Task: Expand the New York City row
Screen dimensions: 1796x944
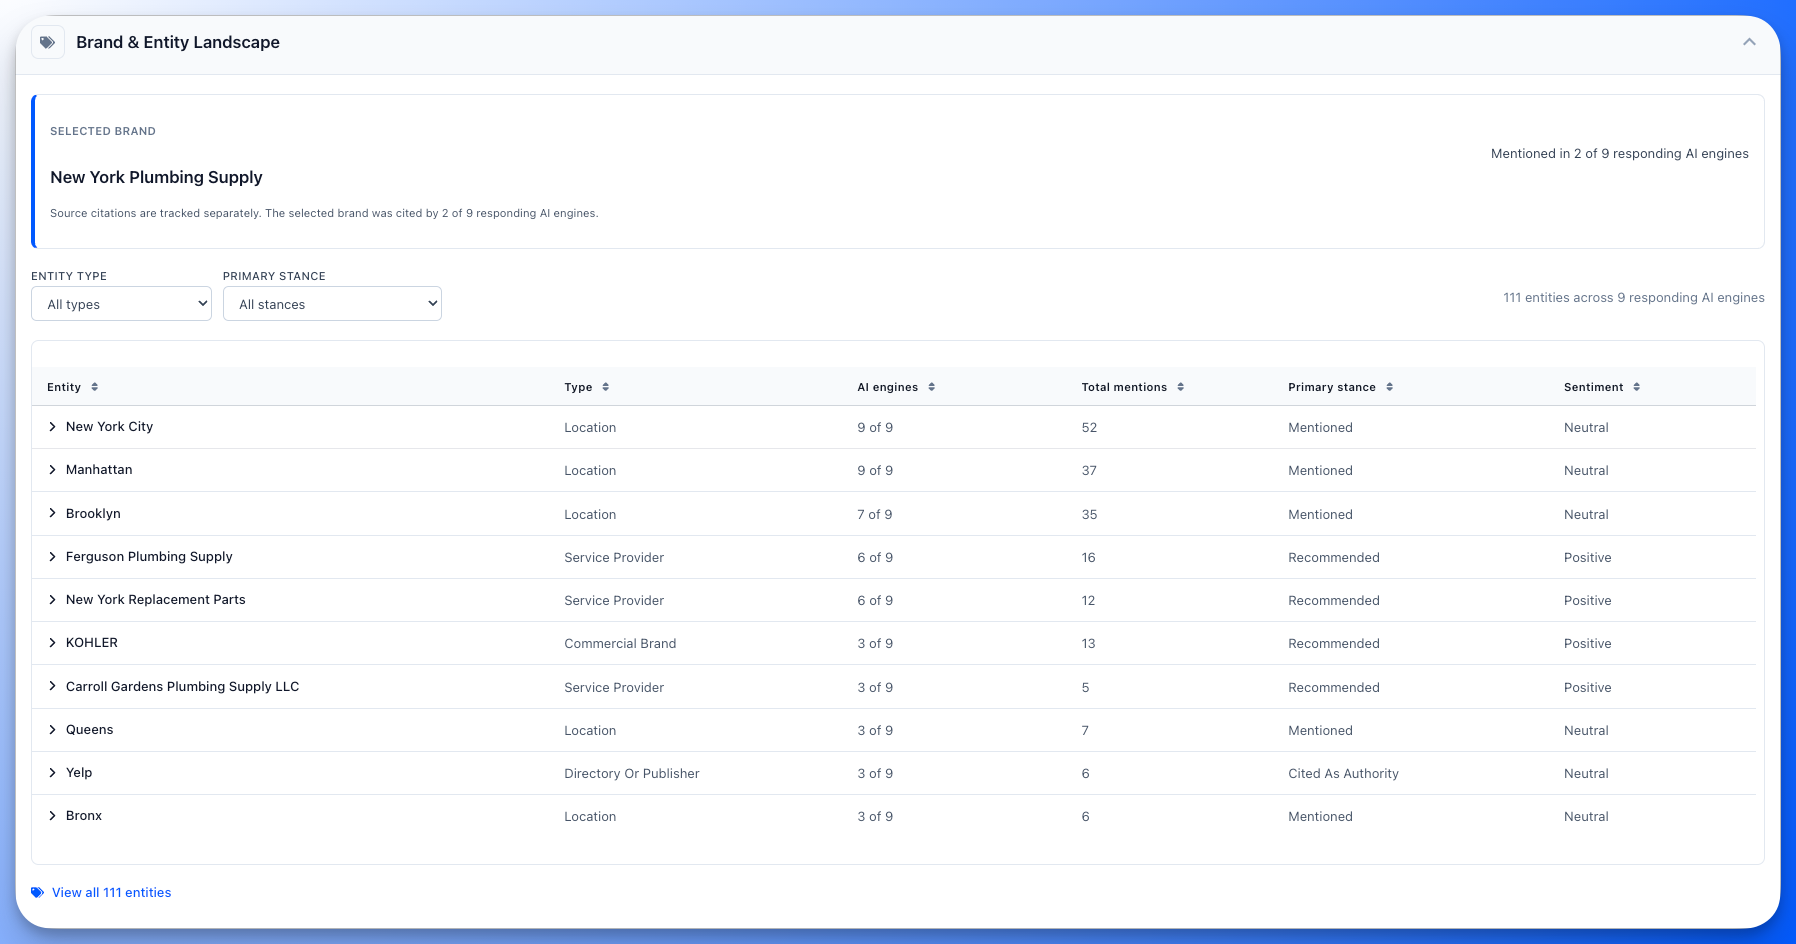Action: (52, 427)
